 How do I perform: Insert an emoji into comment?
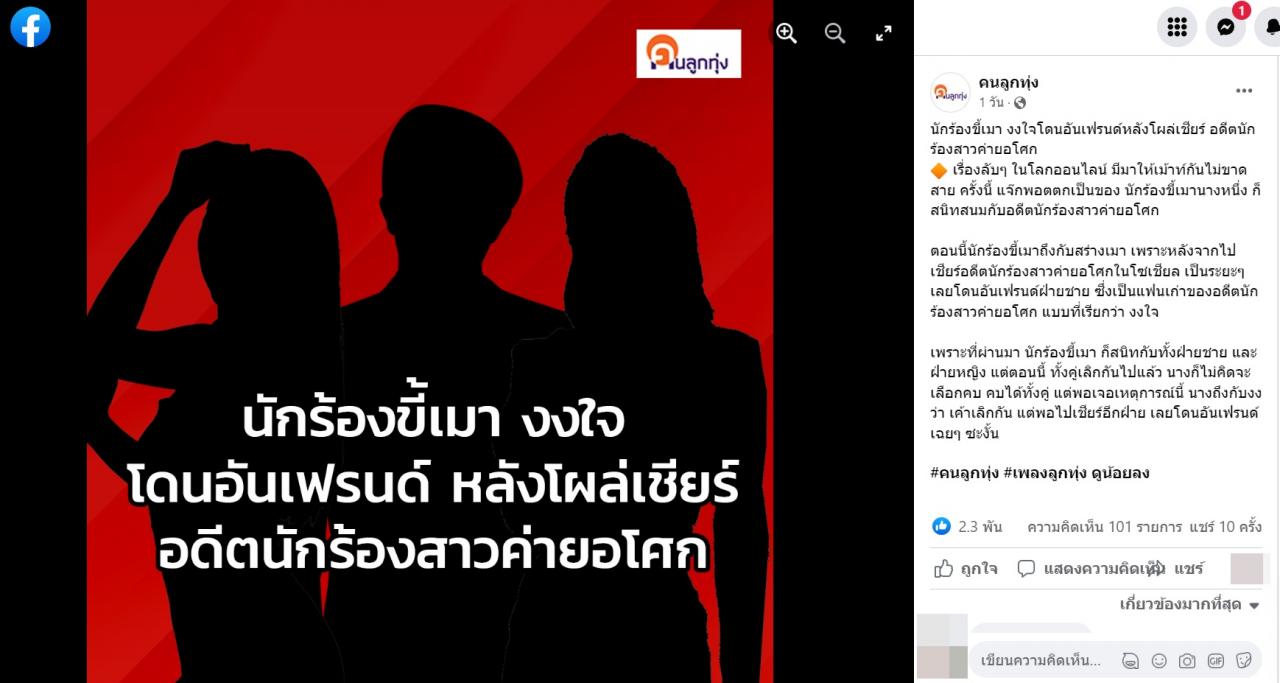coord(1159,660)
